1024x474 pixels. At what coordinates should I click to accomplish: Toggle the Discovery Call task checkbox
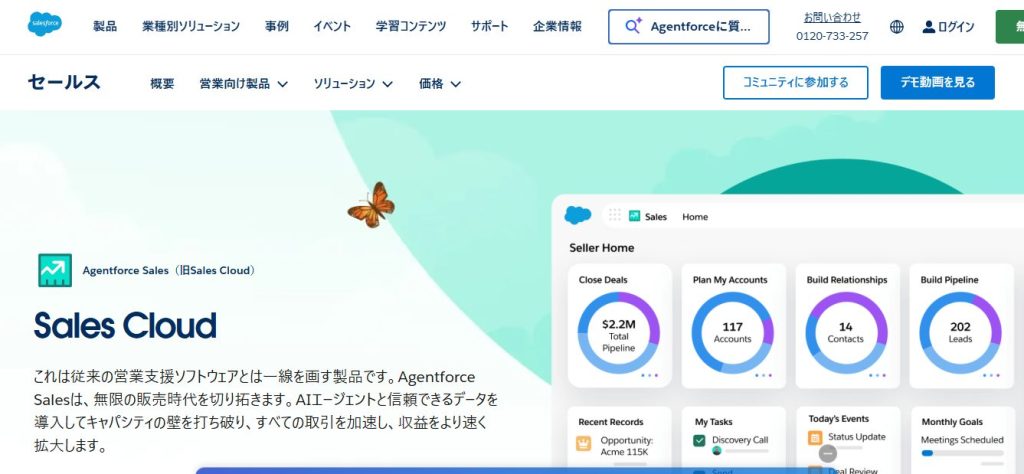[699, 441]
